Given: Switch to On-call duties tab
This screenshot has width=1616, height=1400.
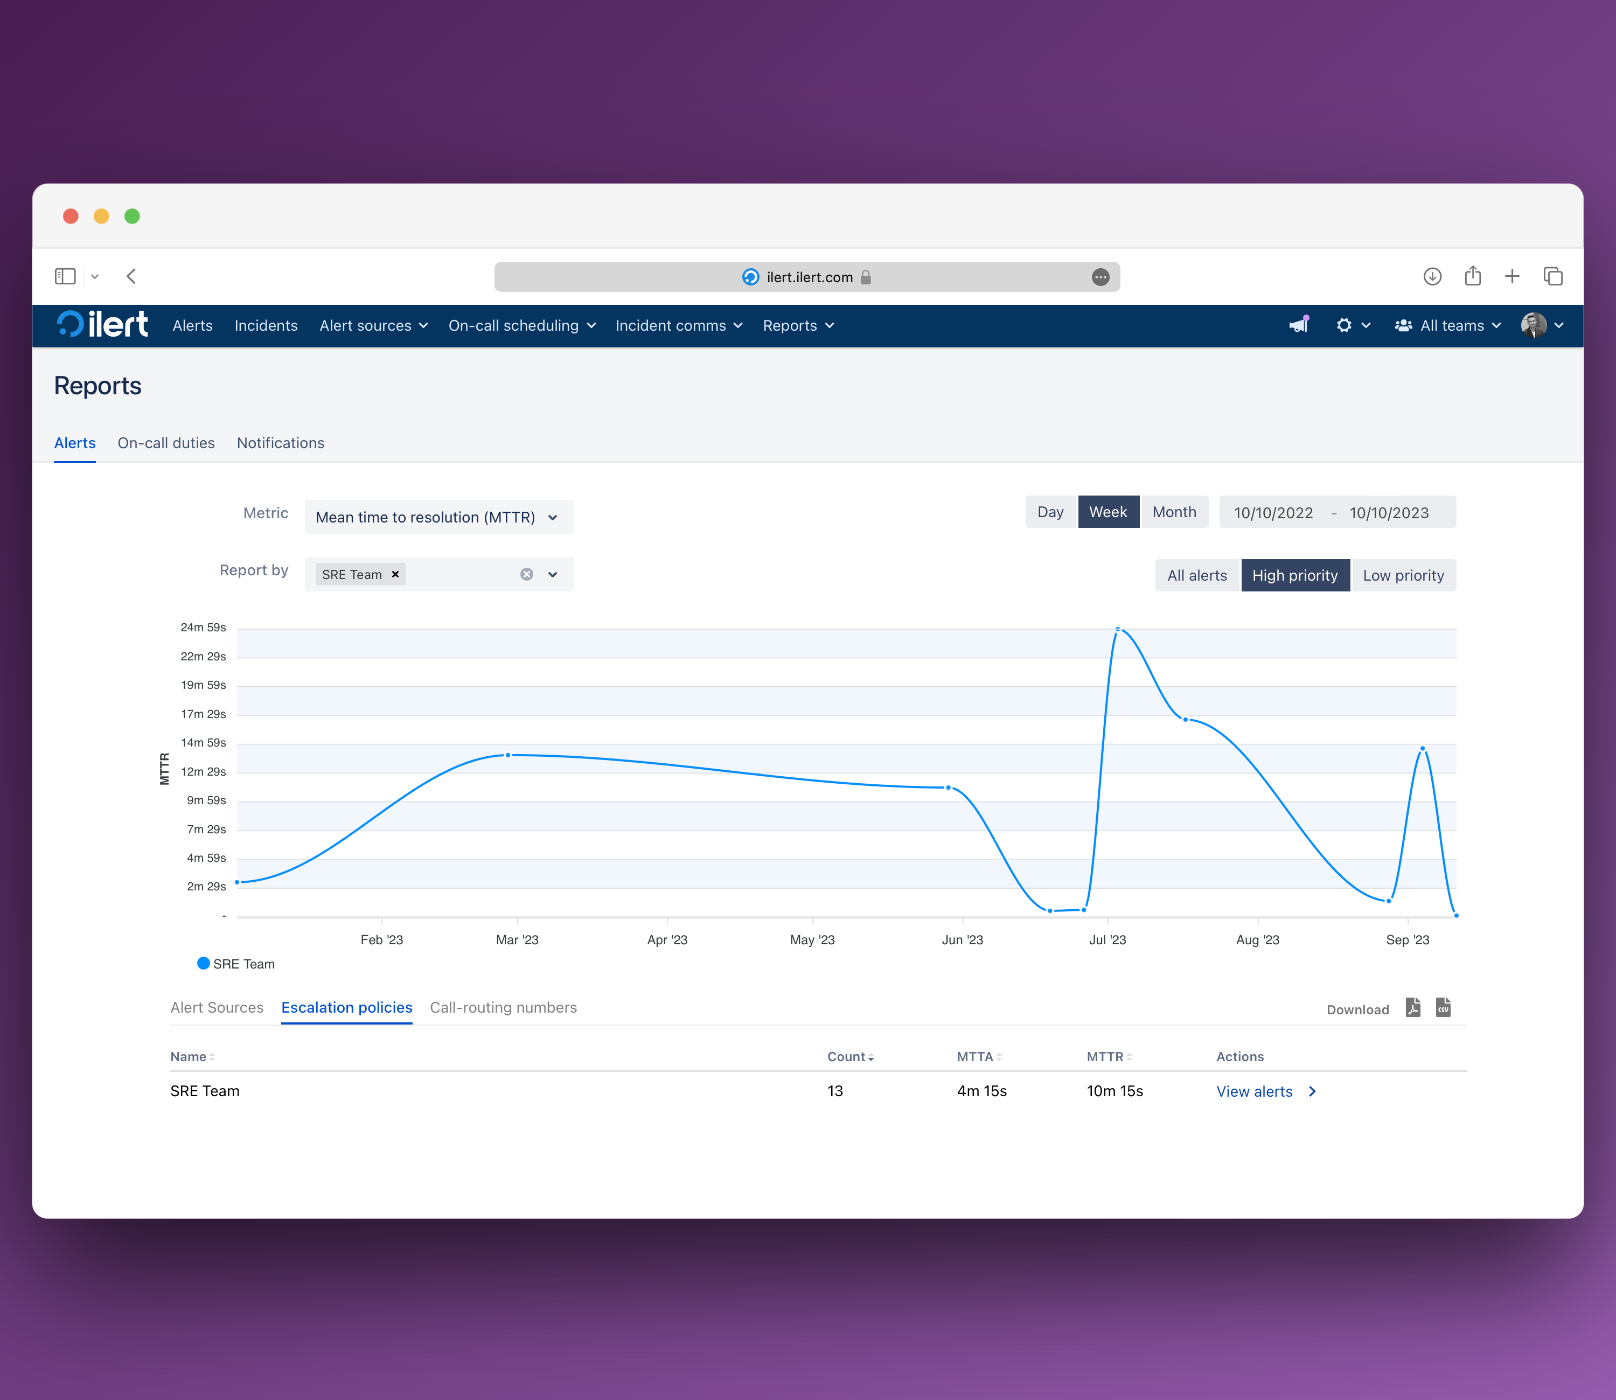Looking at the screenshot, I should [166, 443].
